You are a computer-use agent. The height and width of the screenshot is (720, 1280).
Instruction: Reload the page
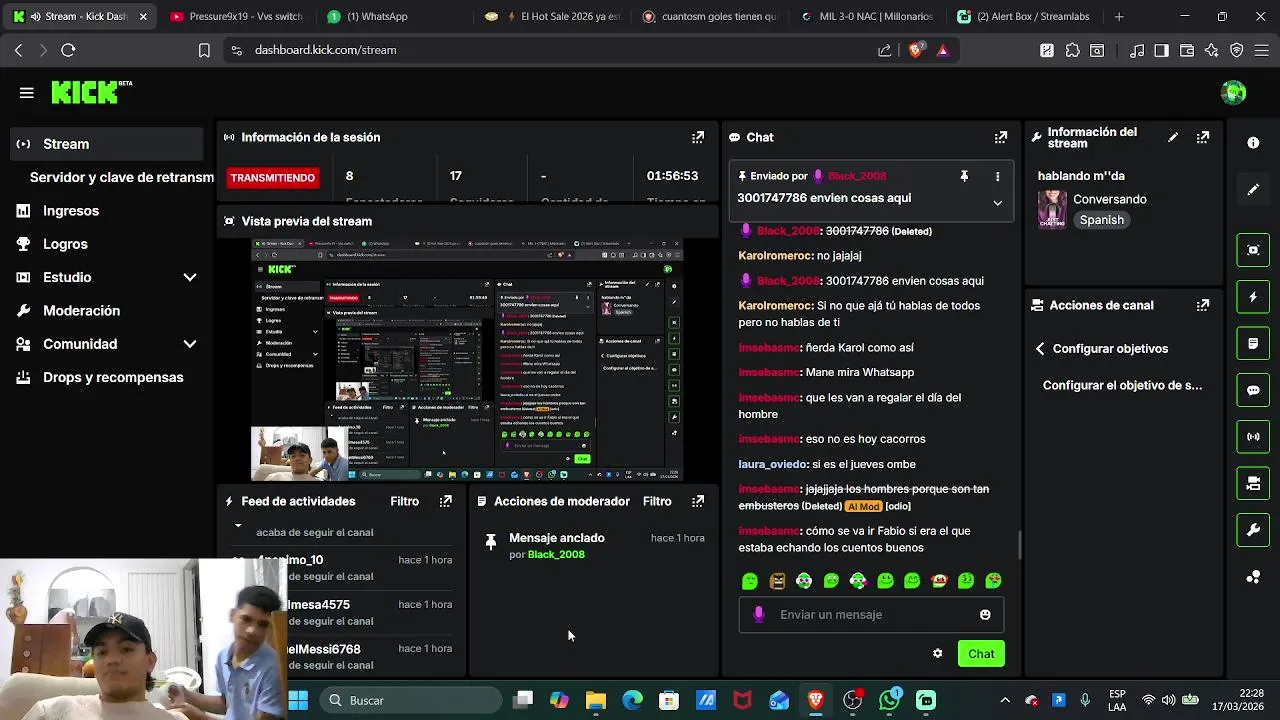pos(68,50)
